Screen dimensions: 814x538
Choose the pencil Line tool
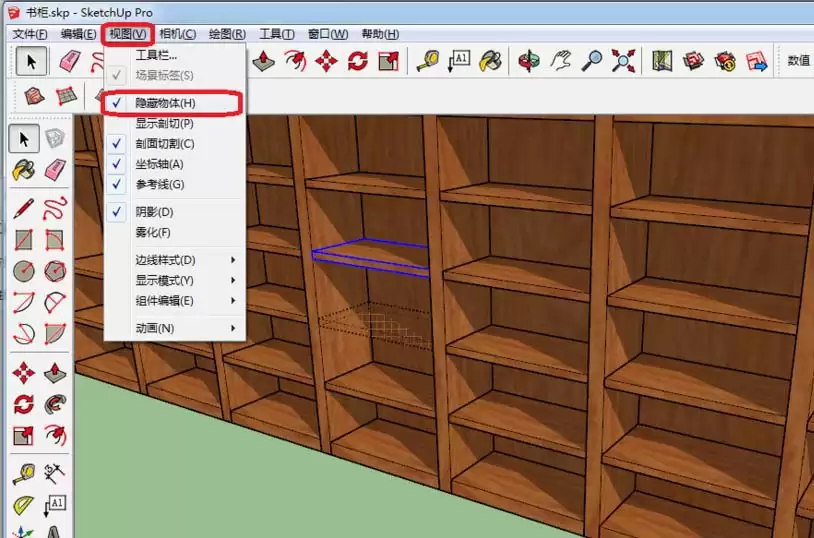(24, 209)
